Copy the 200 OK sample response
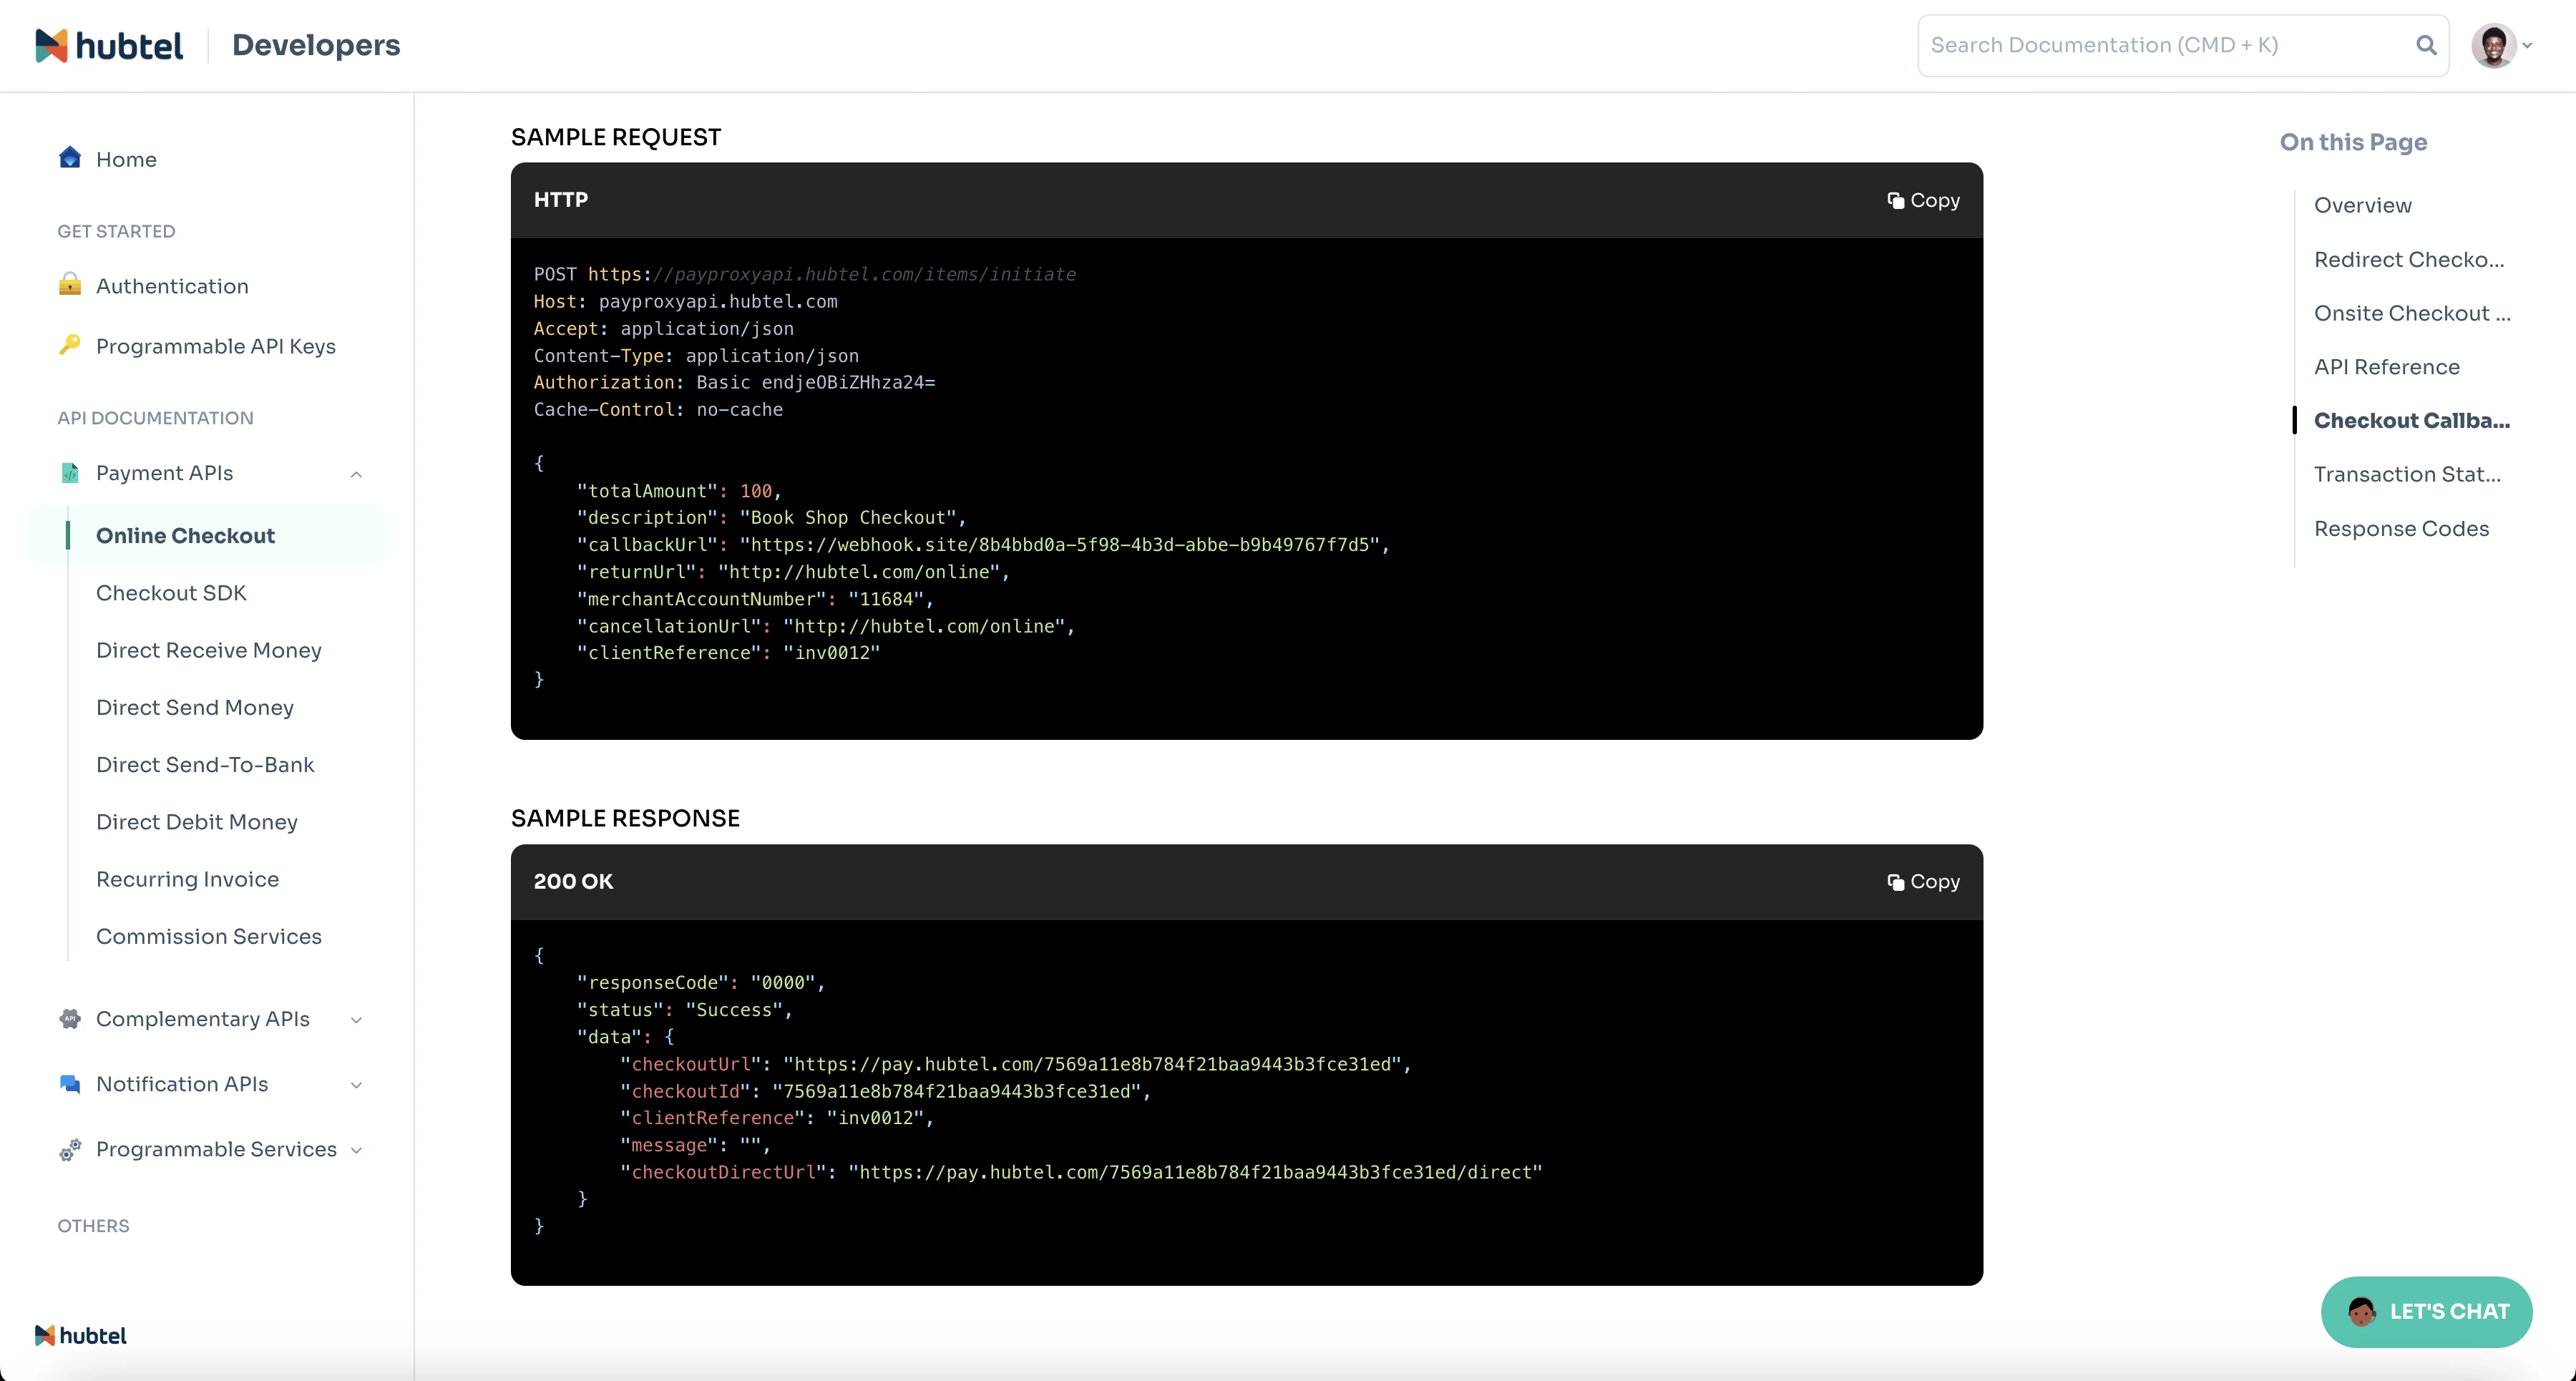2576x1381 pixels. click(x=1922, y=882)
